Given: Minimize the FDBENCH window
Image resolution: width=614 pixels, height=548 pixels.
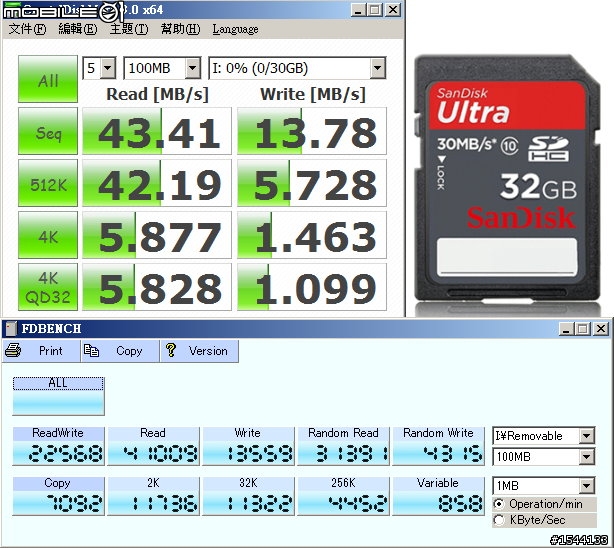Looking at the screenshot, I should click(565, 329).
